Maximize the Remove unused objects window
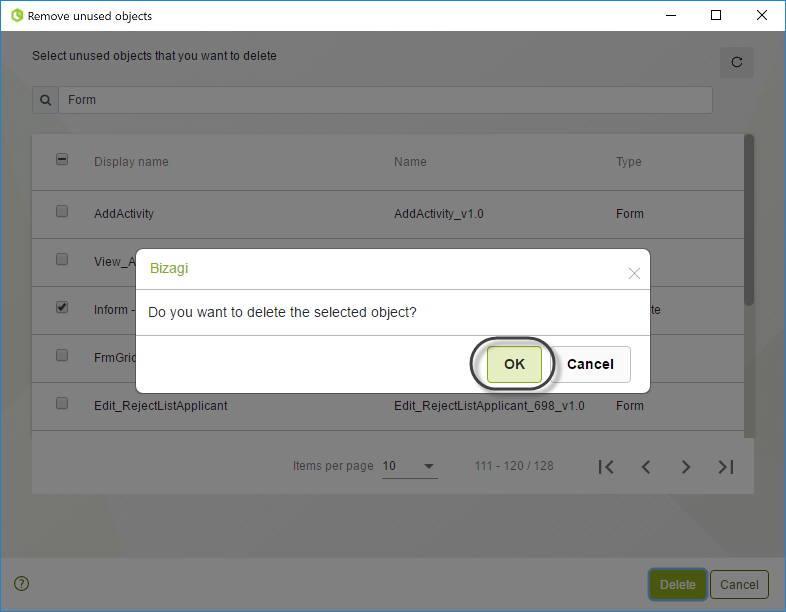786x612 pixels. 716,15
